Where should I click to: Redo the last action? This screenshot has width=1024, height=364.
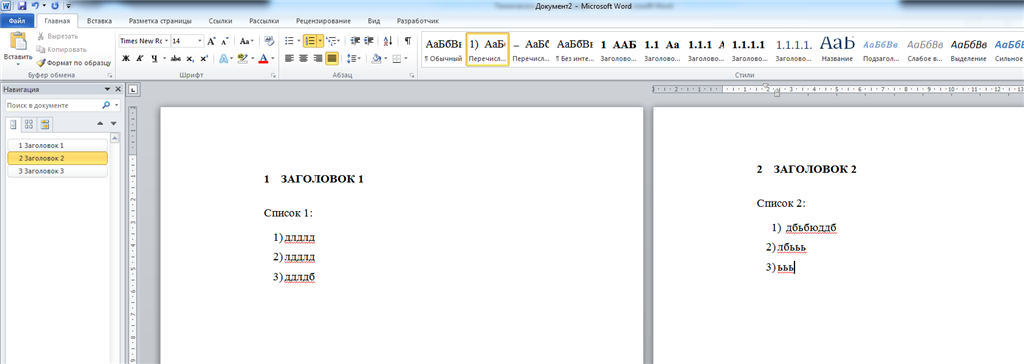(54, 6)
